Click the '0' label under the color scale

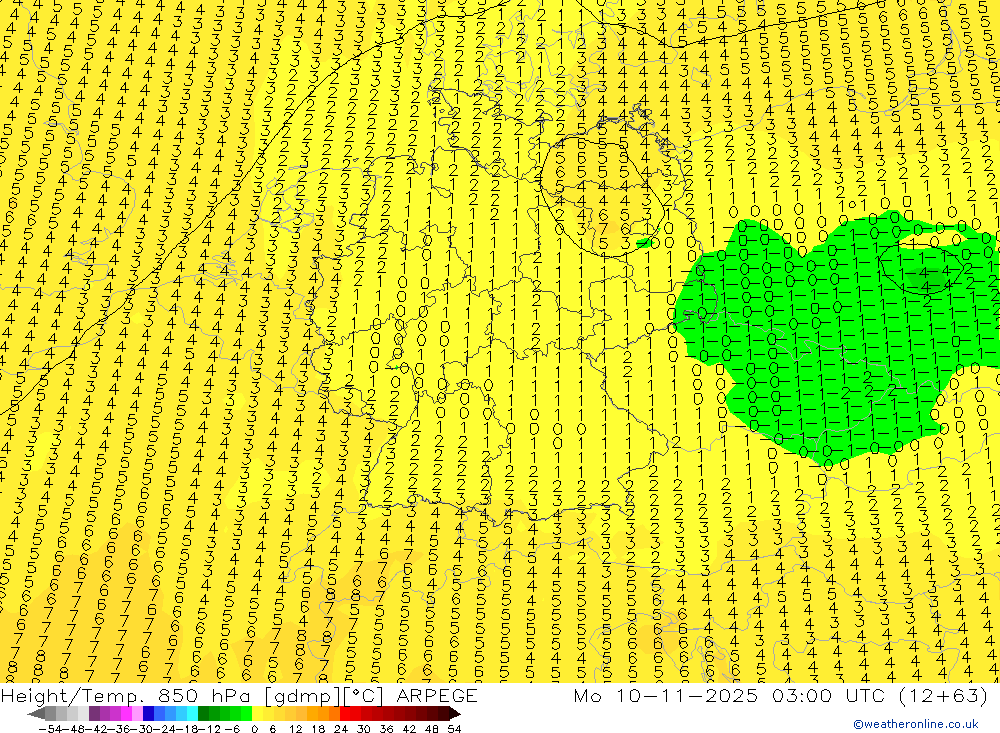click(x=254, y=729)
